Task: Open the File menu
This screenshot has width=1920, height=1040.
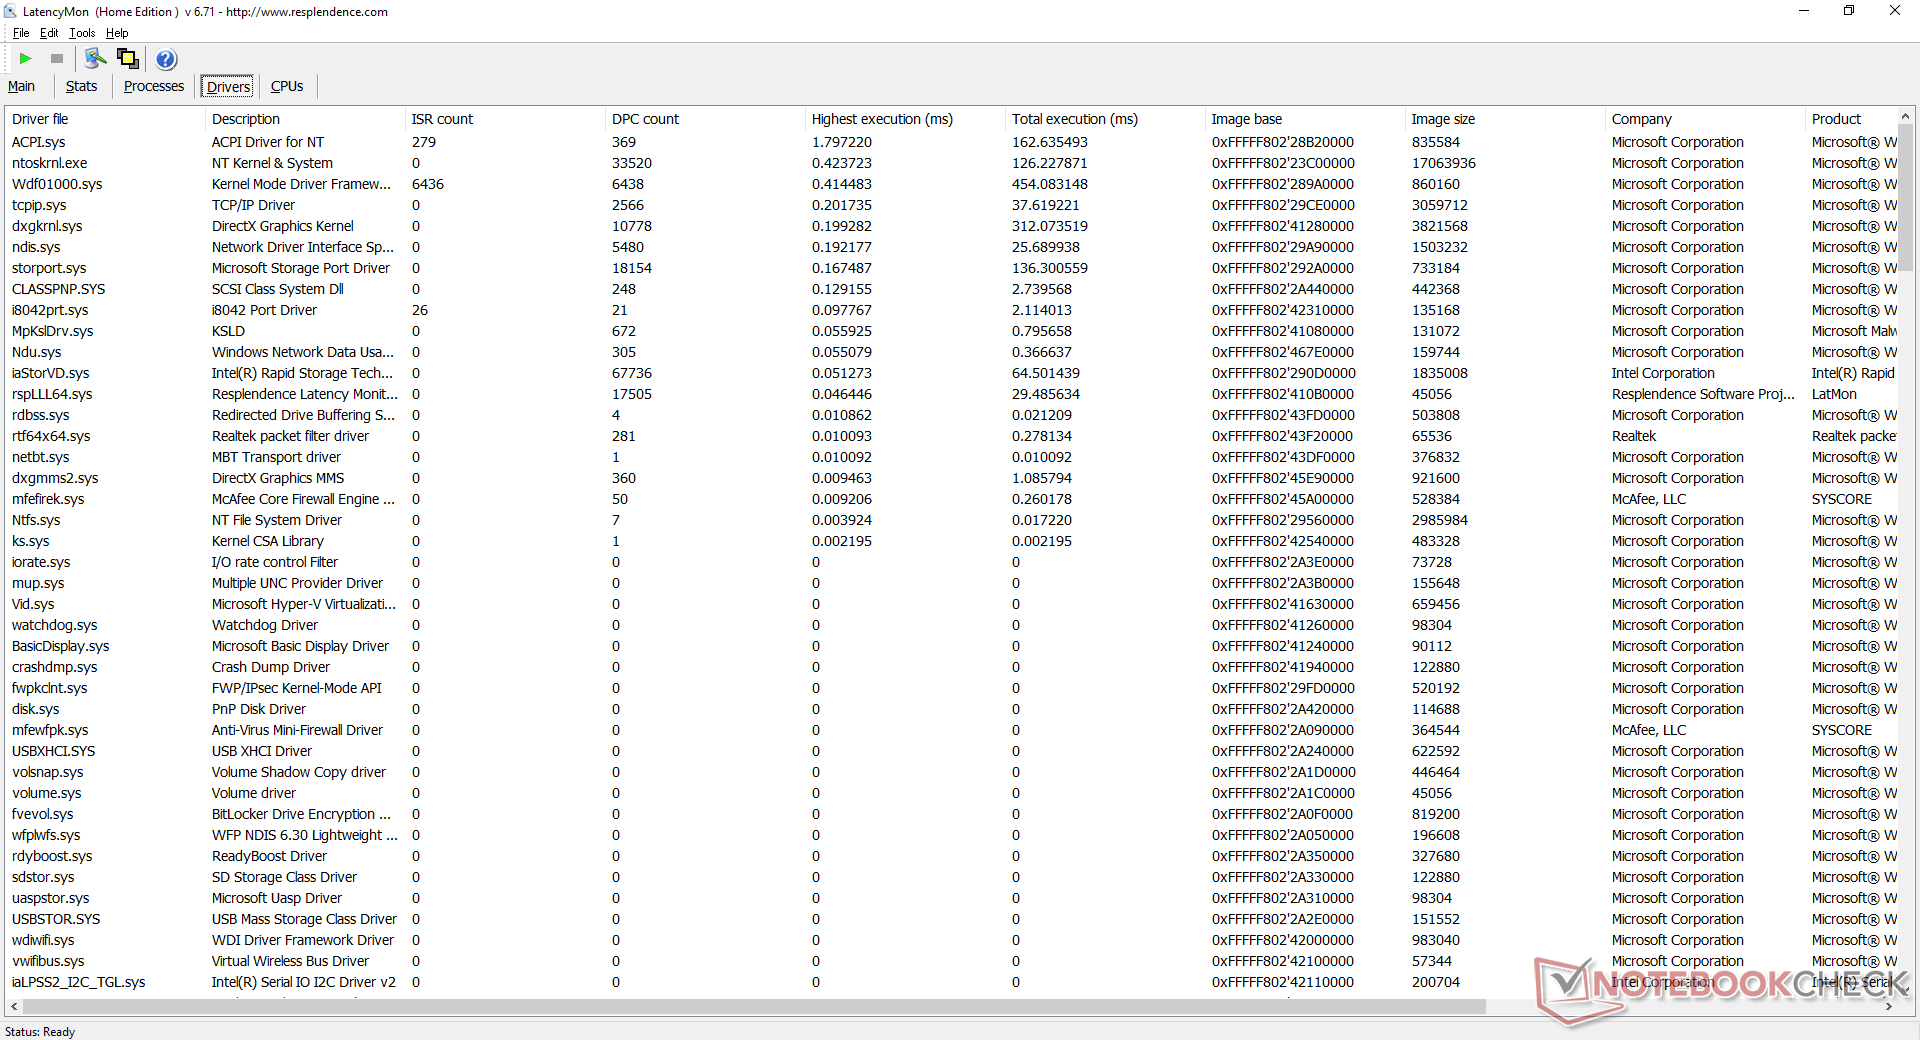Action: coord(21,33)
